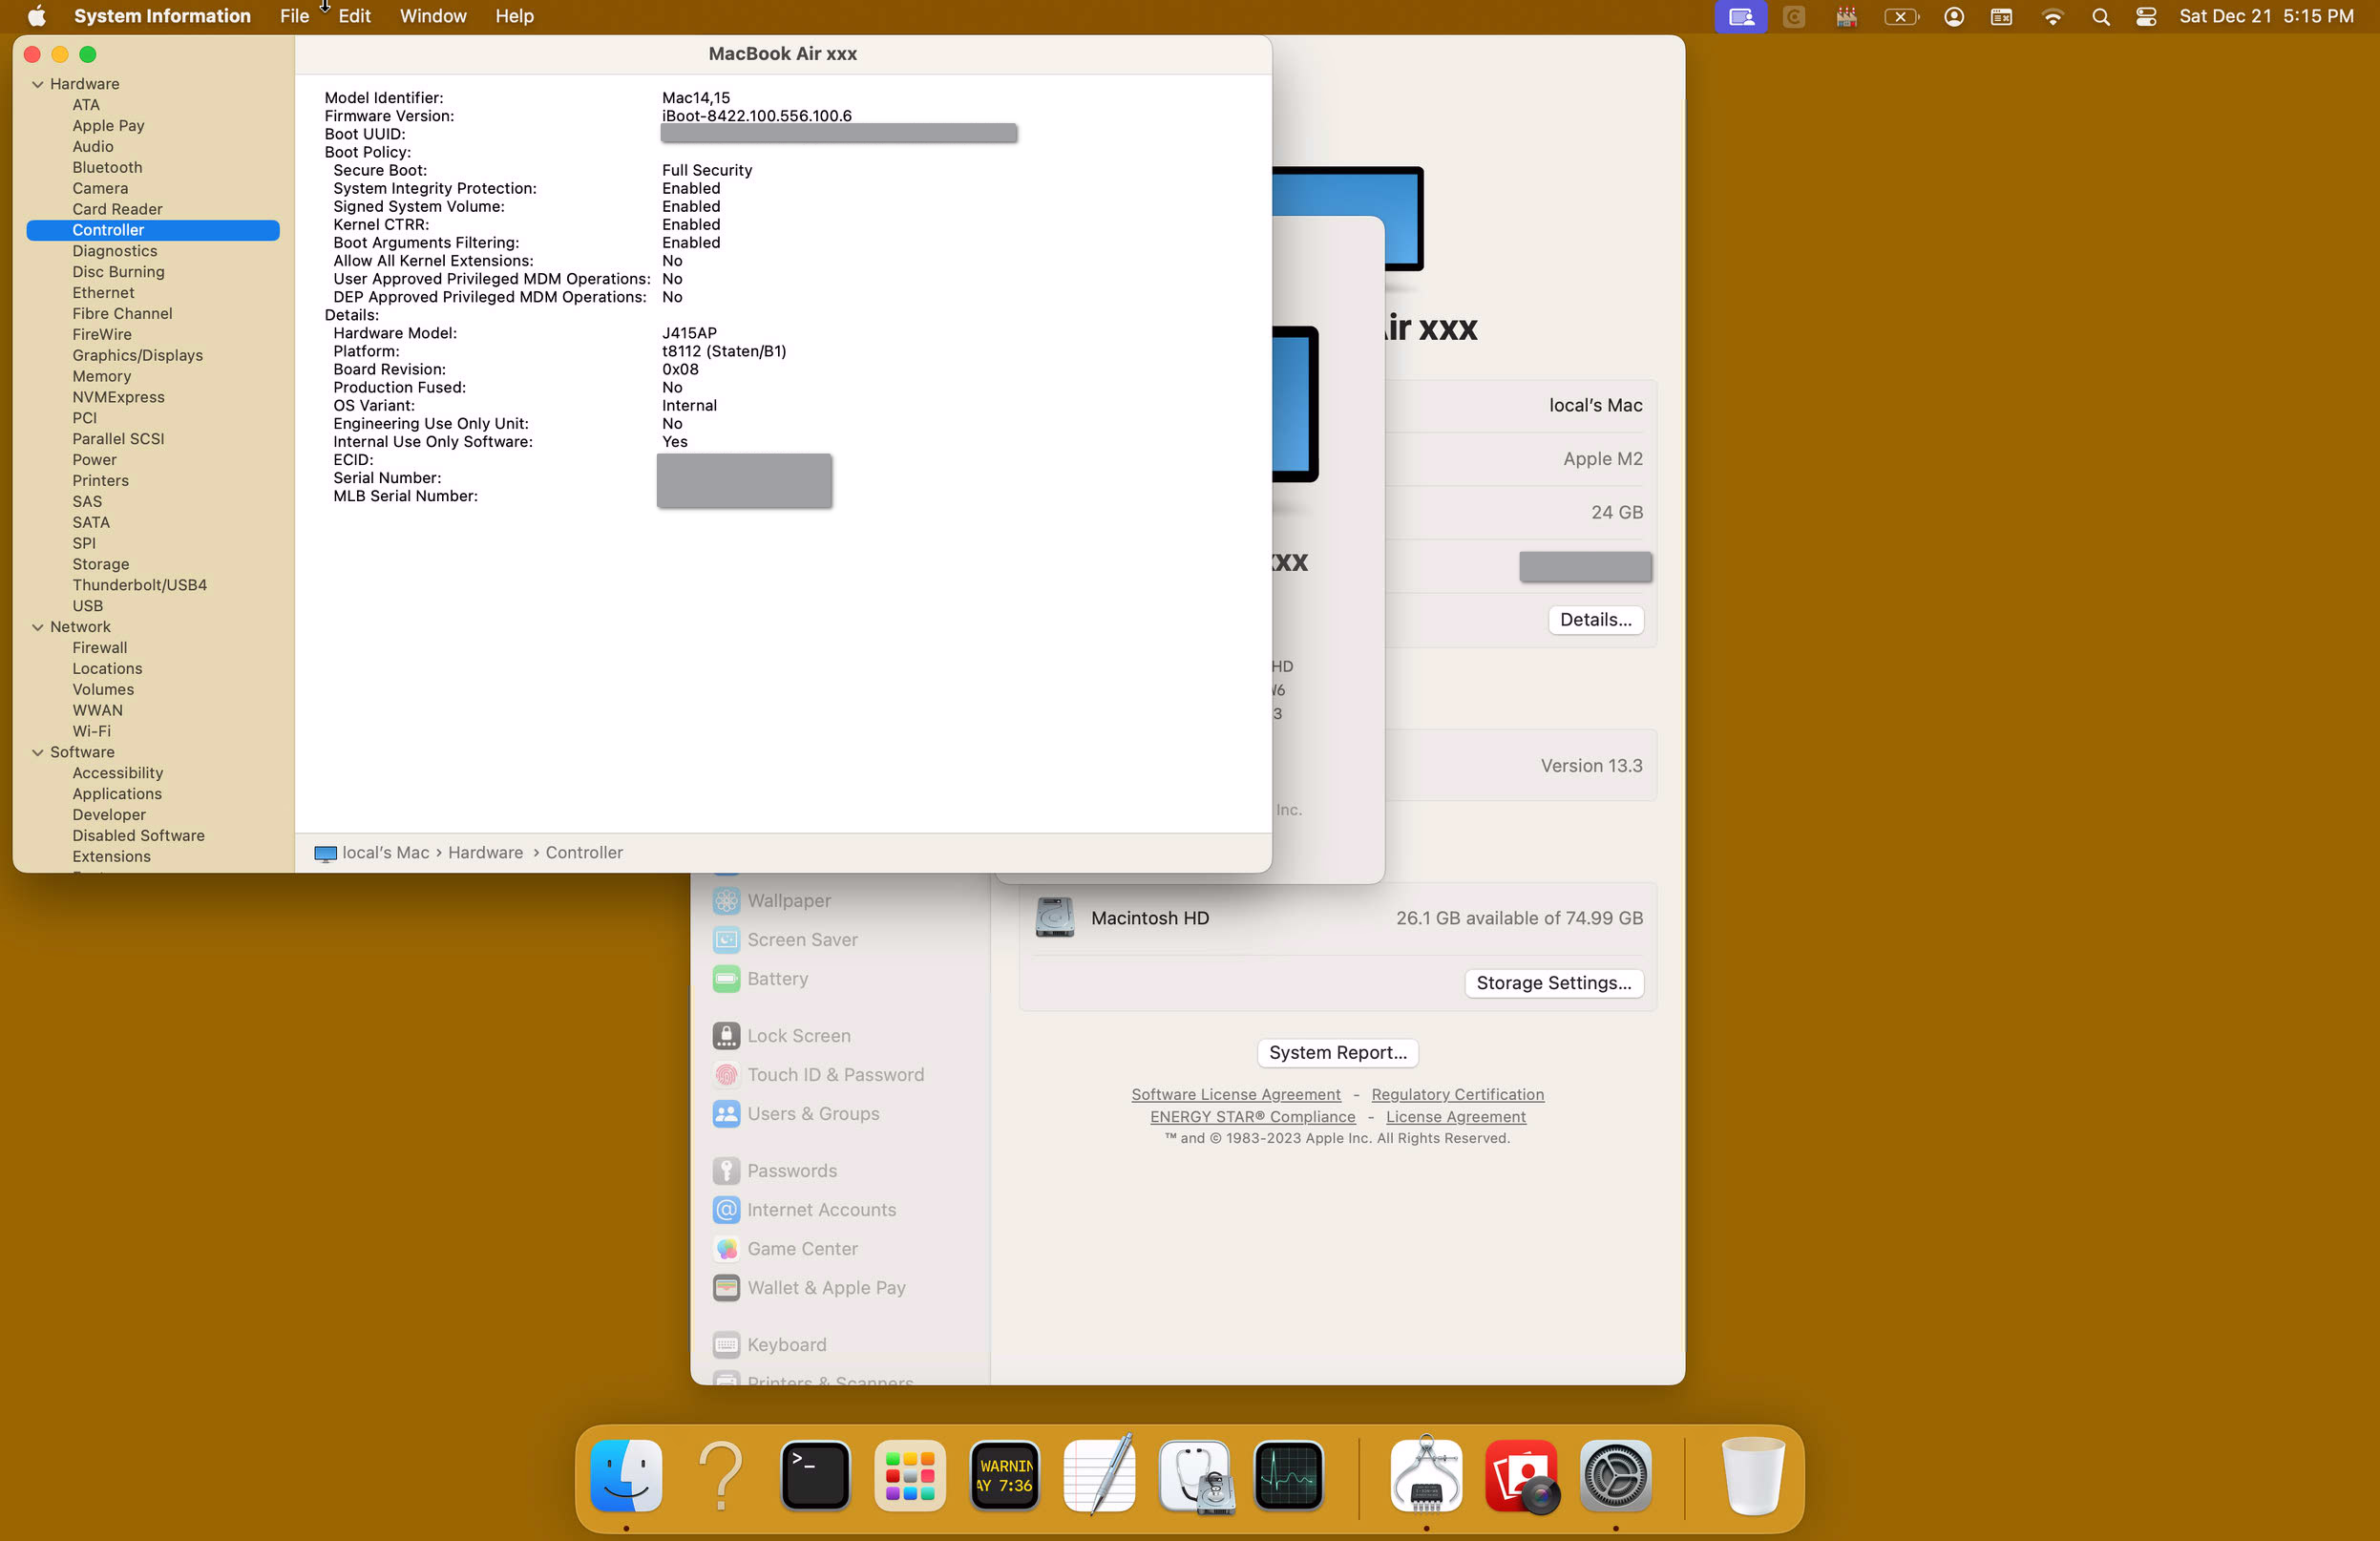Click Hardware in the path bar
Image resolution: width=2380 pixels, height=1541 pixels.
(x=485, y=852)
